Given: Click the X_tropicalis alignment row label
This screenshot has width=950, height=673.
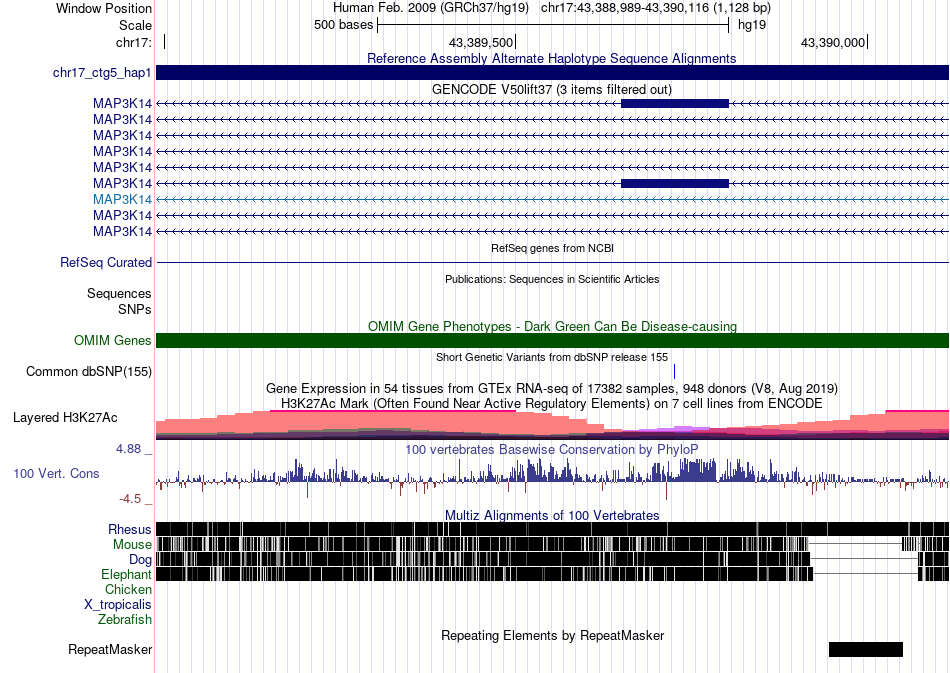Looking at the screenshot, I should click(x=118, y=604).
